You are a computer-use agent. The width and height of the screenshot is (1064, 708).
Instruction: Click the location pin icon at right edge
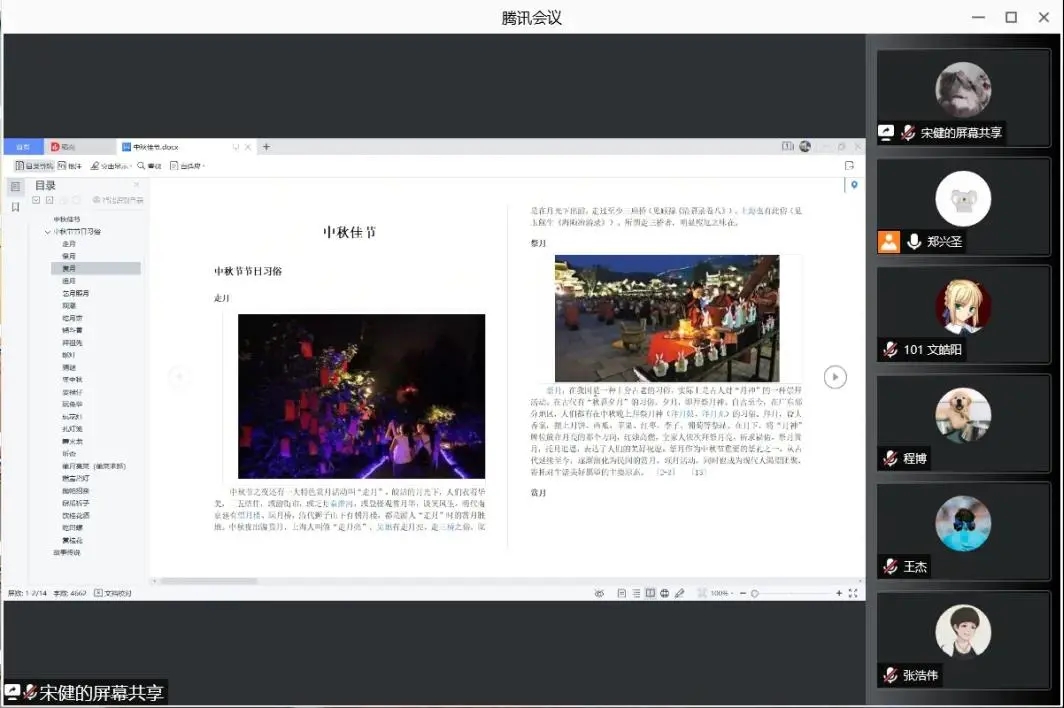pyautogui.click(x=854, y=185)
